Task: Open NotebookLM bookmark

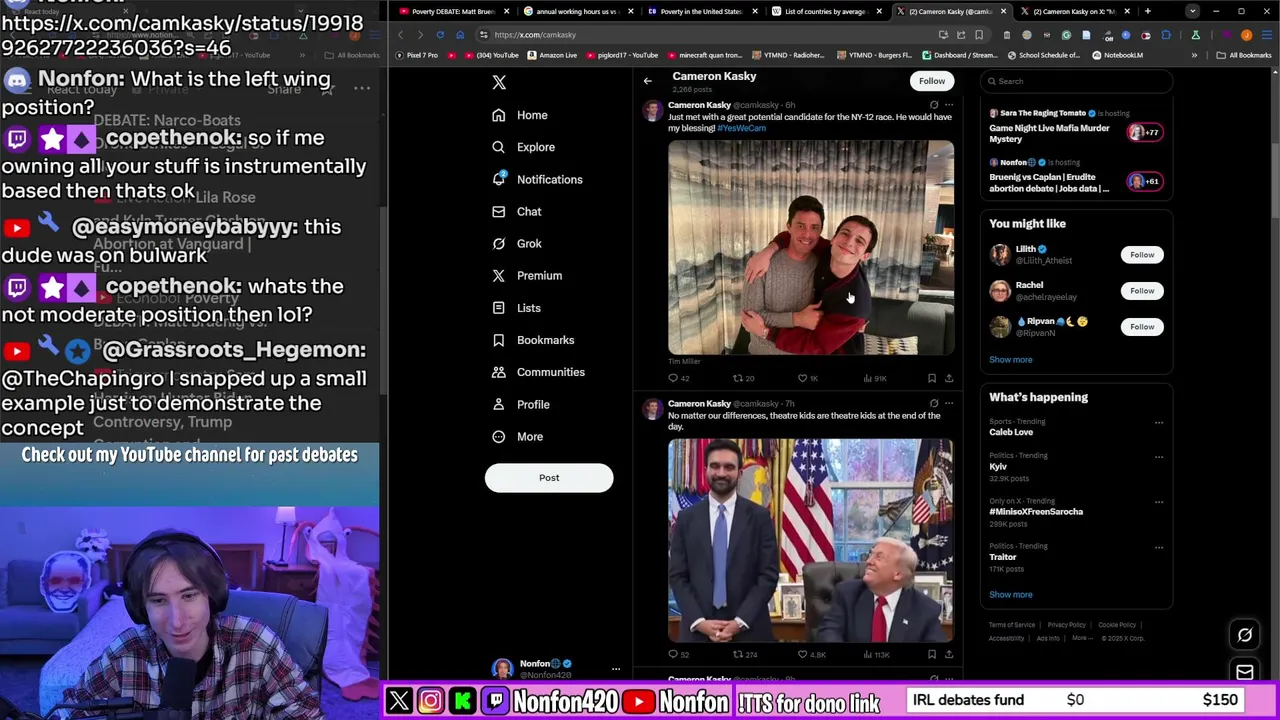Action: (1117, 55)
